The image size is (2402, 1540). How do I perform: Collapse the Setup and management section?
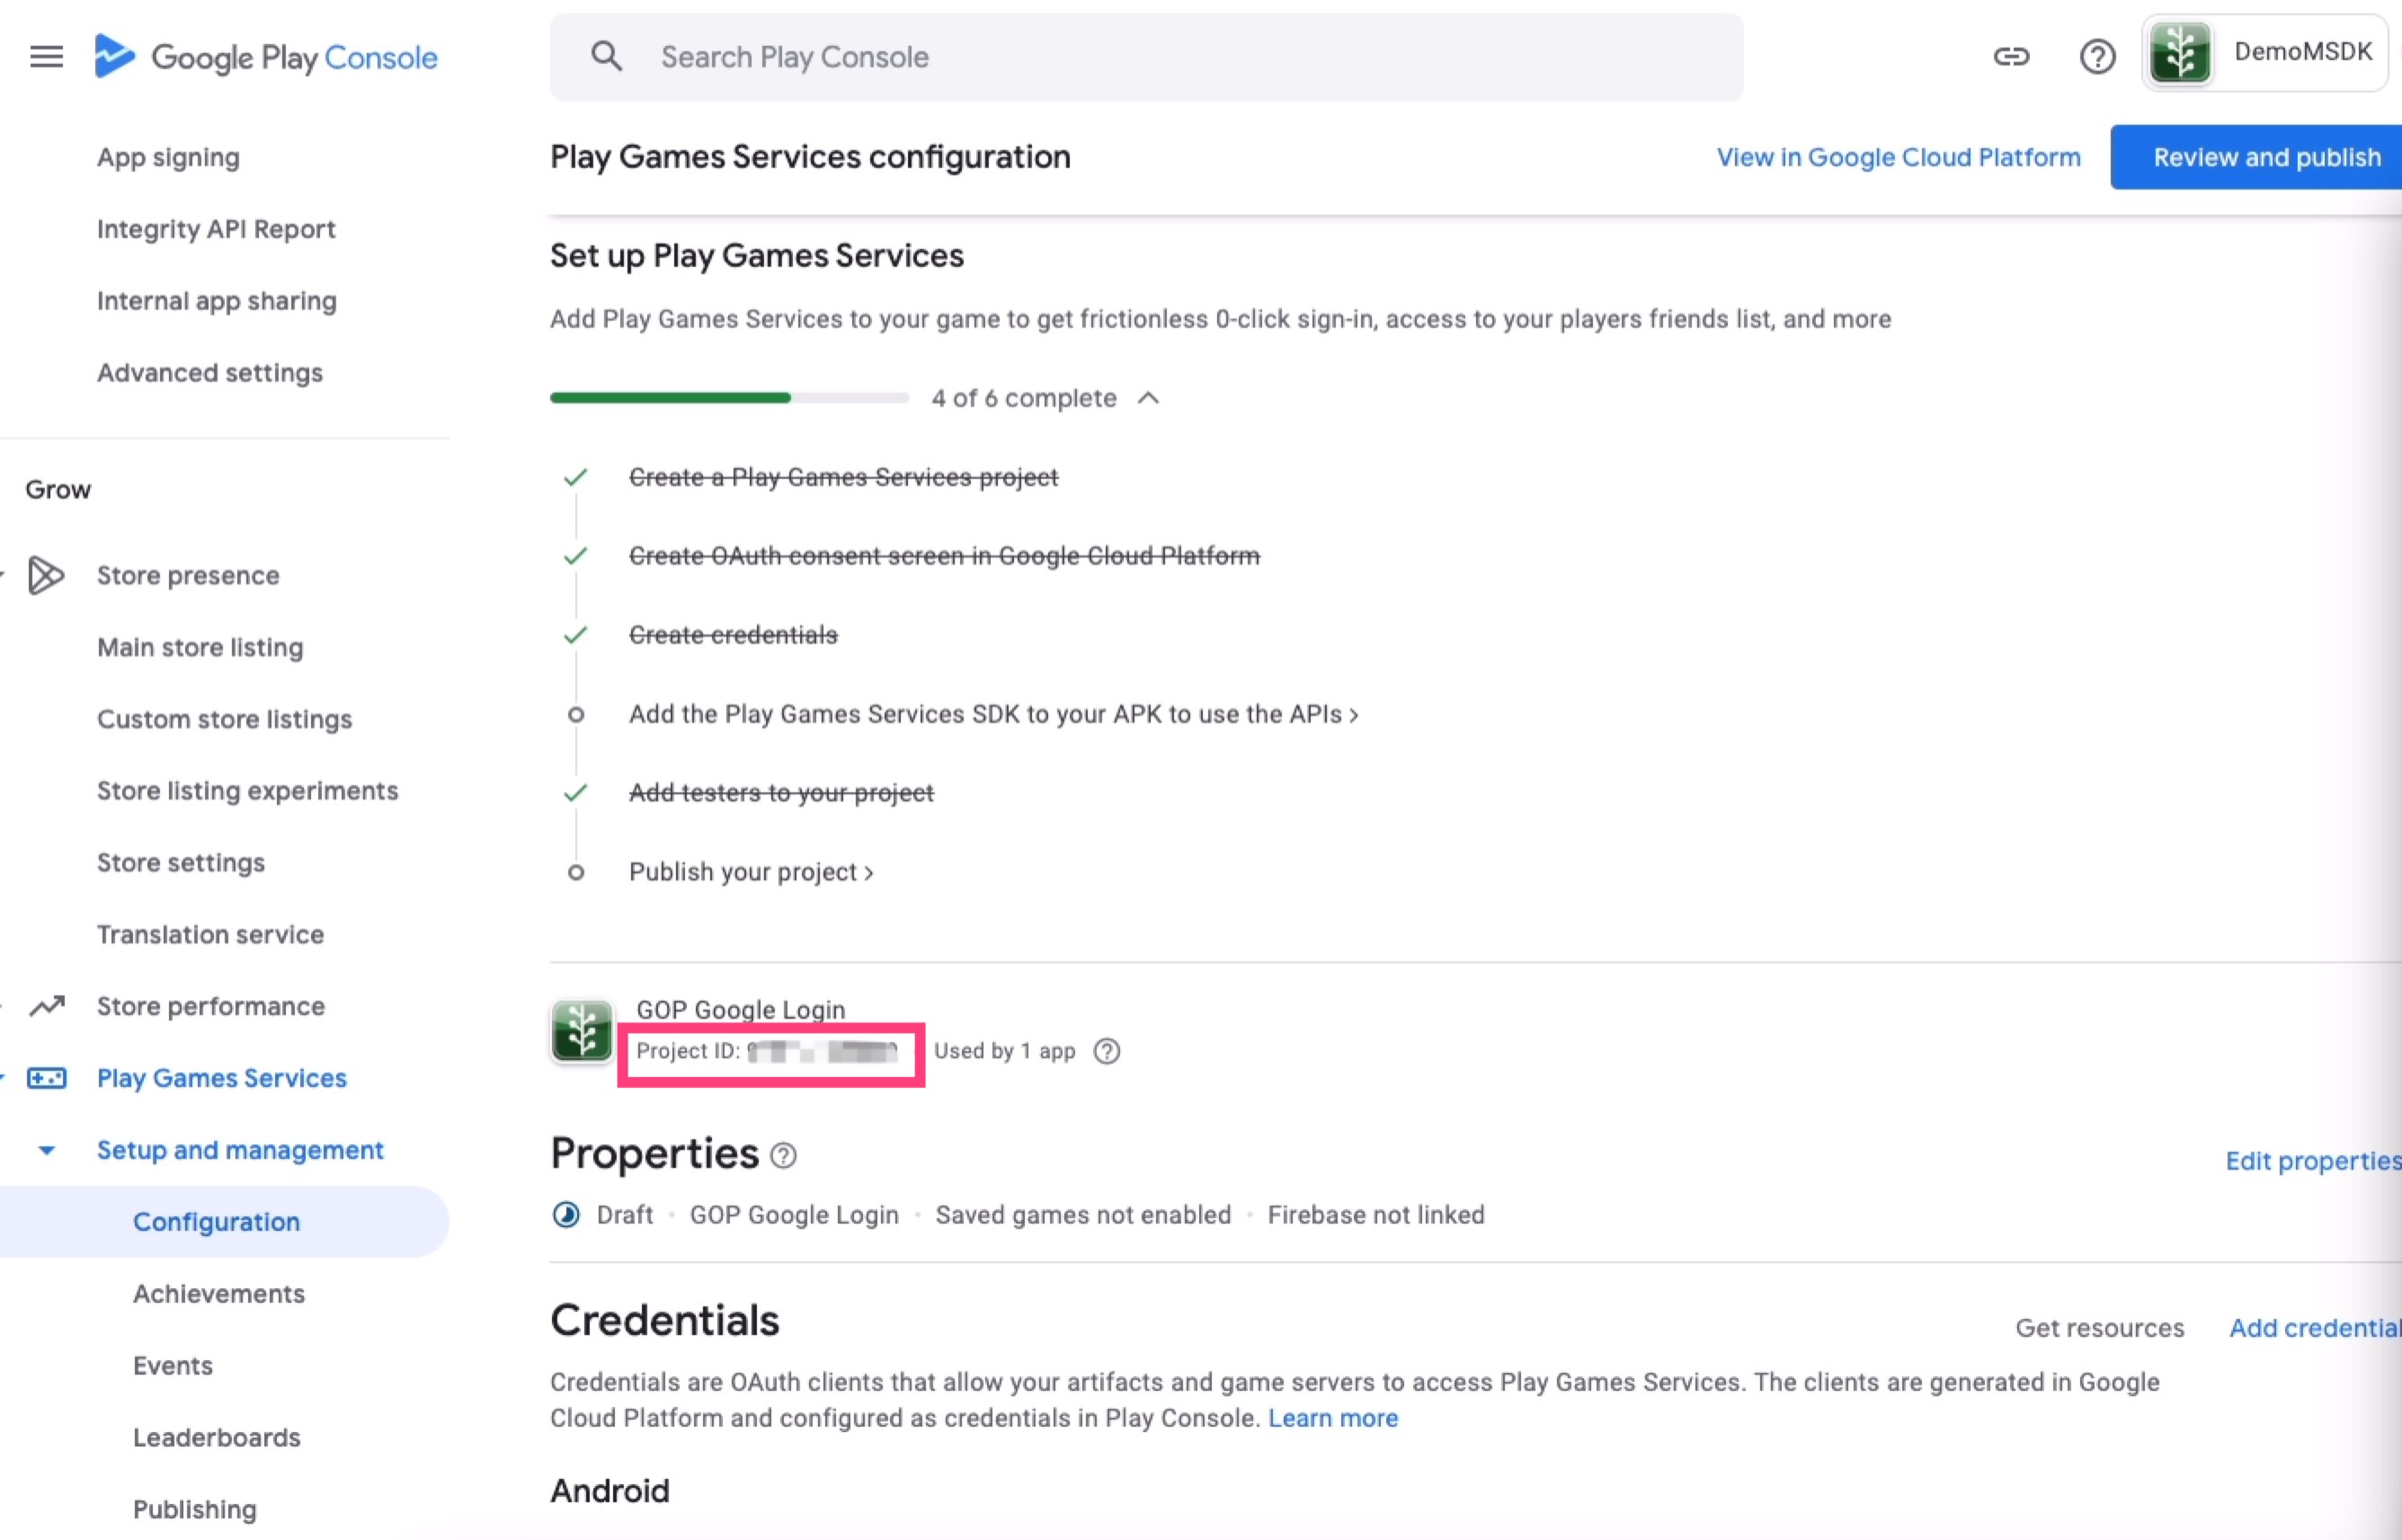click(47, 1150)
